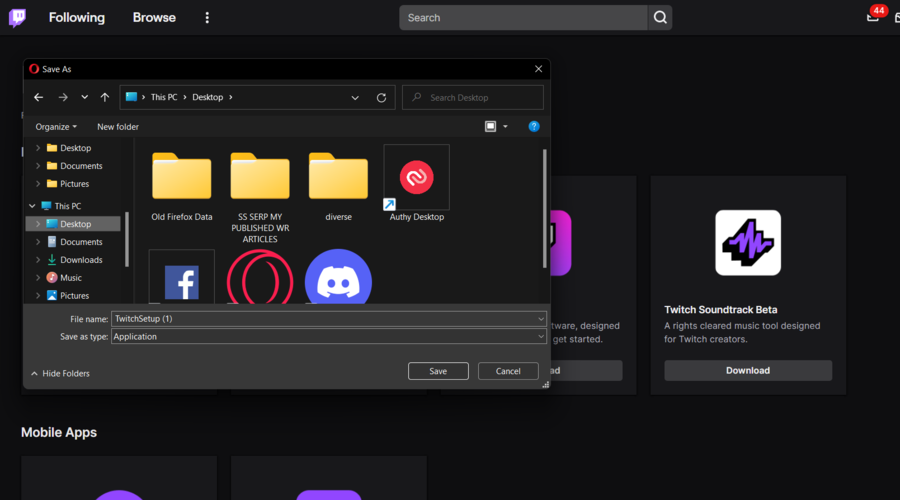Viewport: 900px width, 500px height.
Task: Go forward in Save As dialog
Action: (63, 98)
